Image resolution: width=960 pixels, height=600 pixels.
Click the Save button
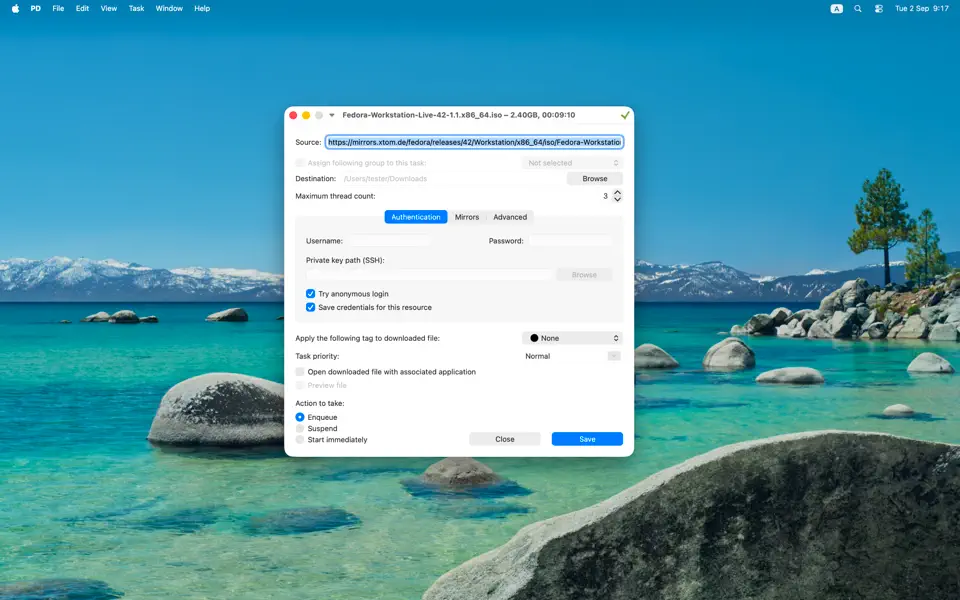click(x=587, y=438)
